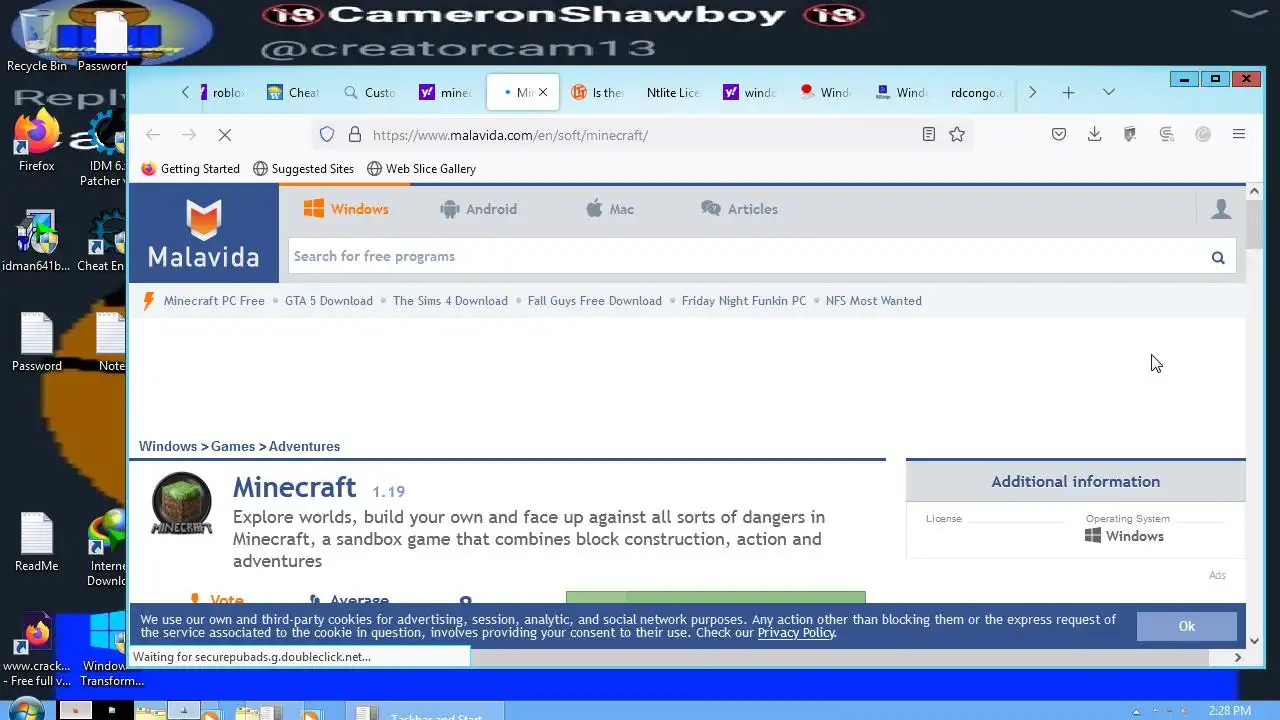
Task: Open 'NFS Most Wanted' link
Action: click(874, 301)
